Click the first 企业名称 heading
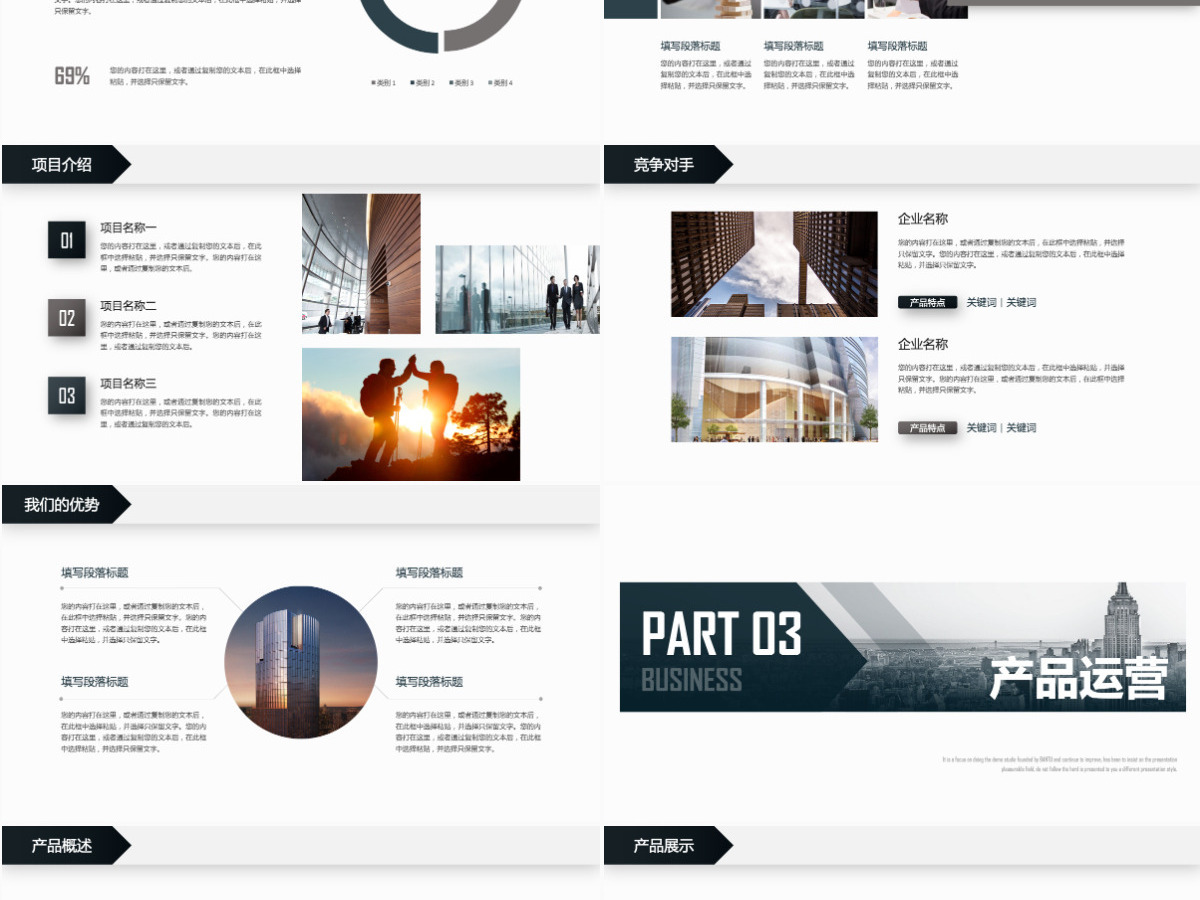This screenshot has width=1200, height=900. point(923,219)
